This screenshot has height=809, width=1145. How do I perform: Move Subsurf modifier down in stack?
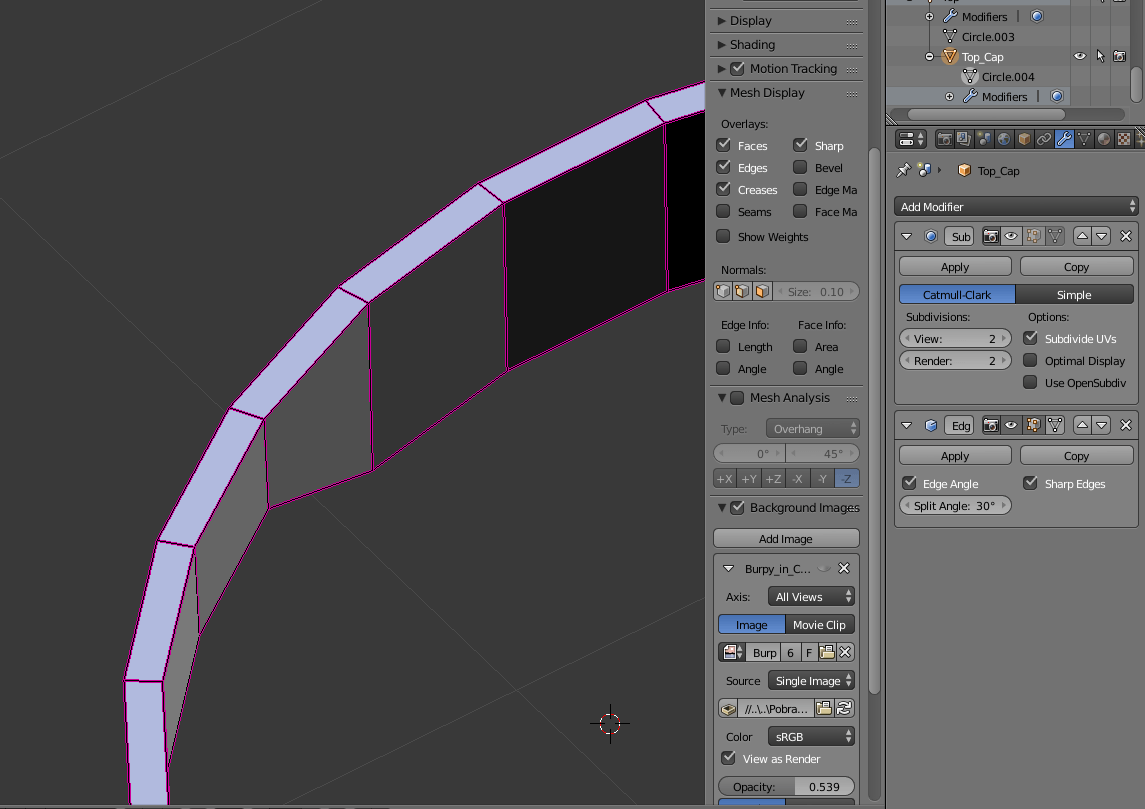coord(1102,236)
